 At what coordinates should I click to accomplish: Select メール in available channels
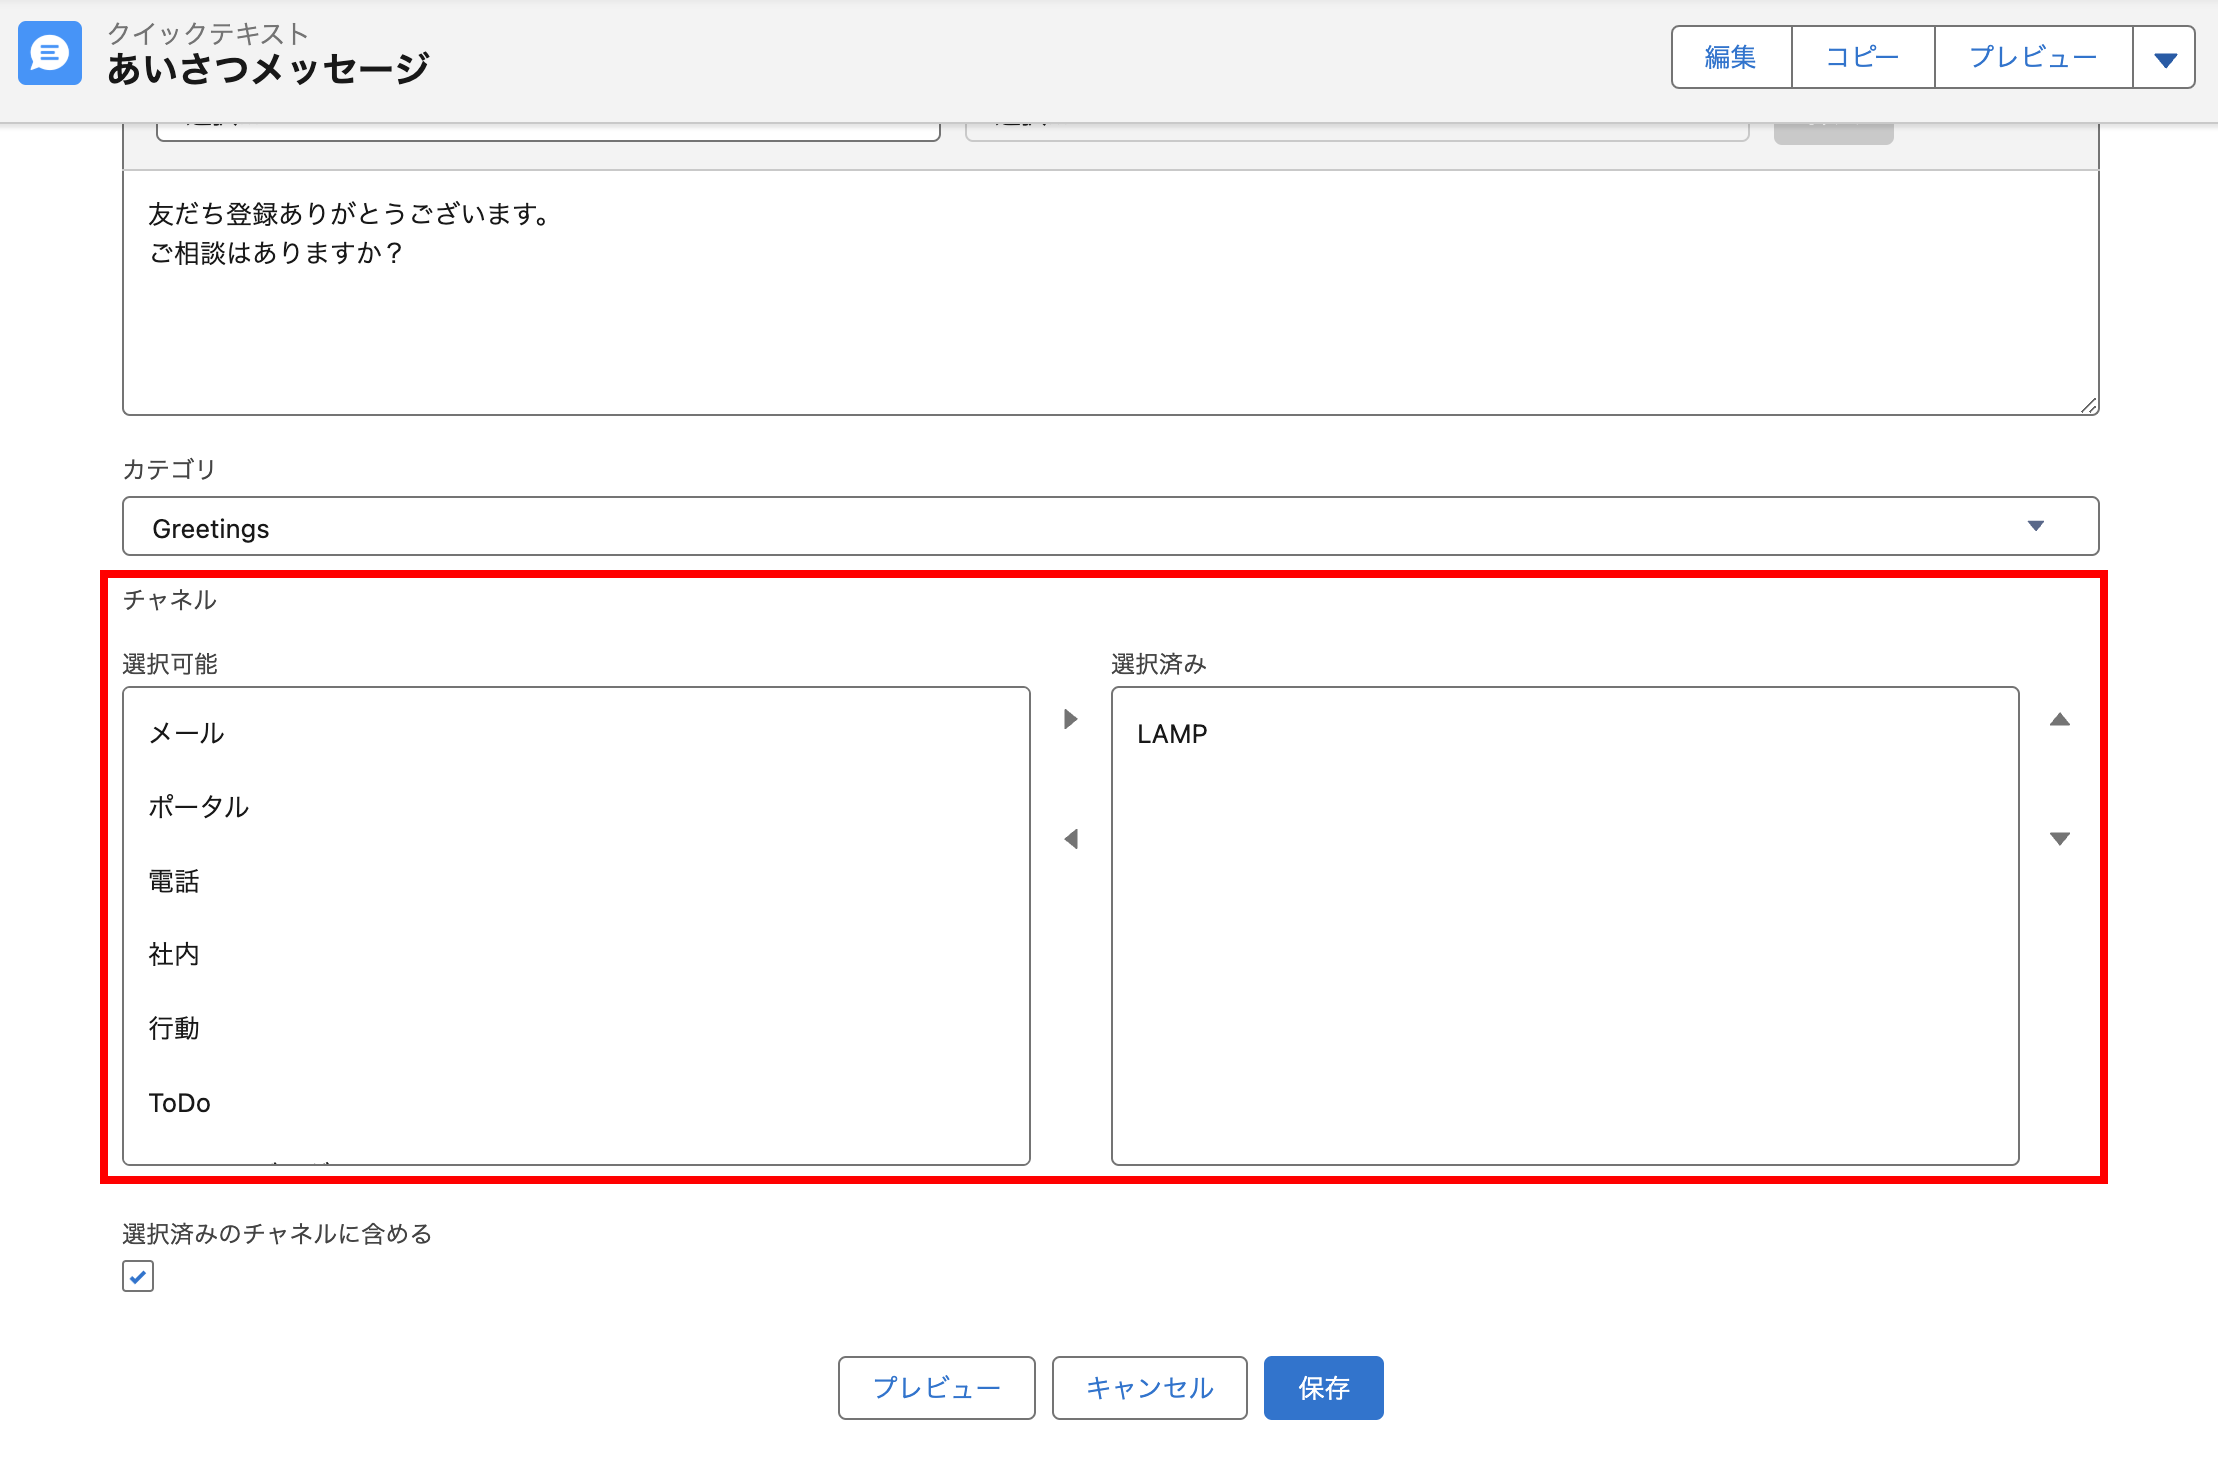tap(187, 733)
